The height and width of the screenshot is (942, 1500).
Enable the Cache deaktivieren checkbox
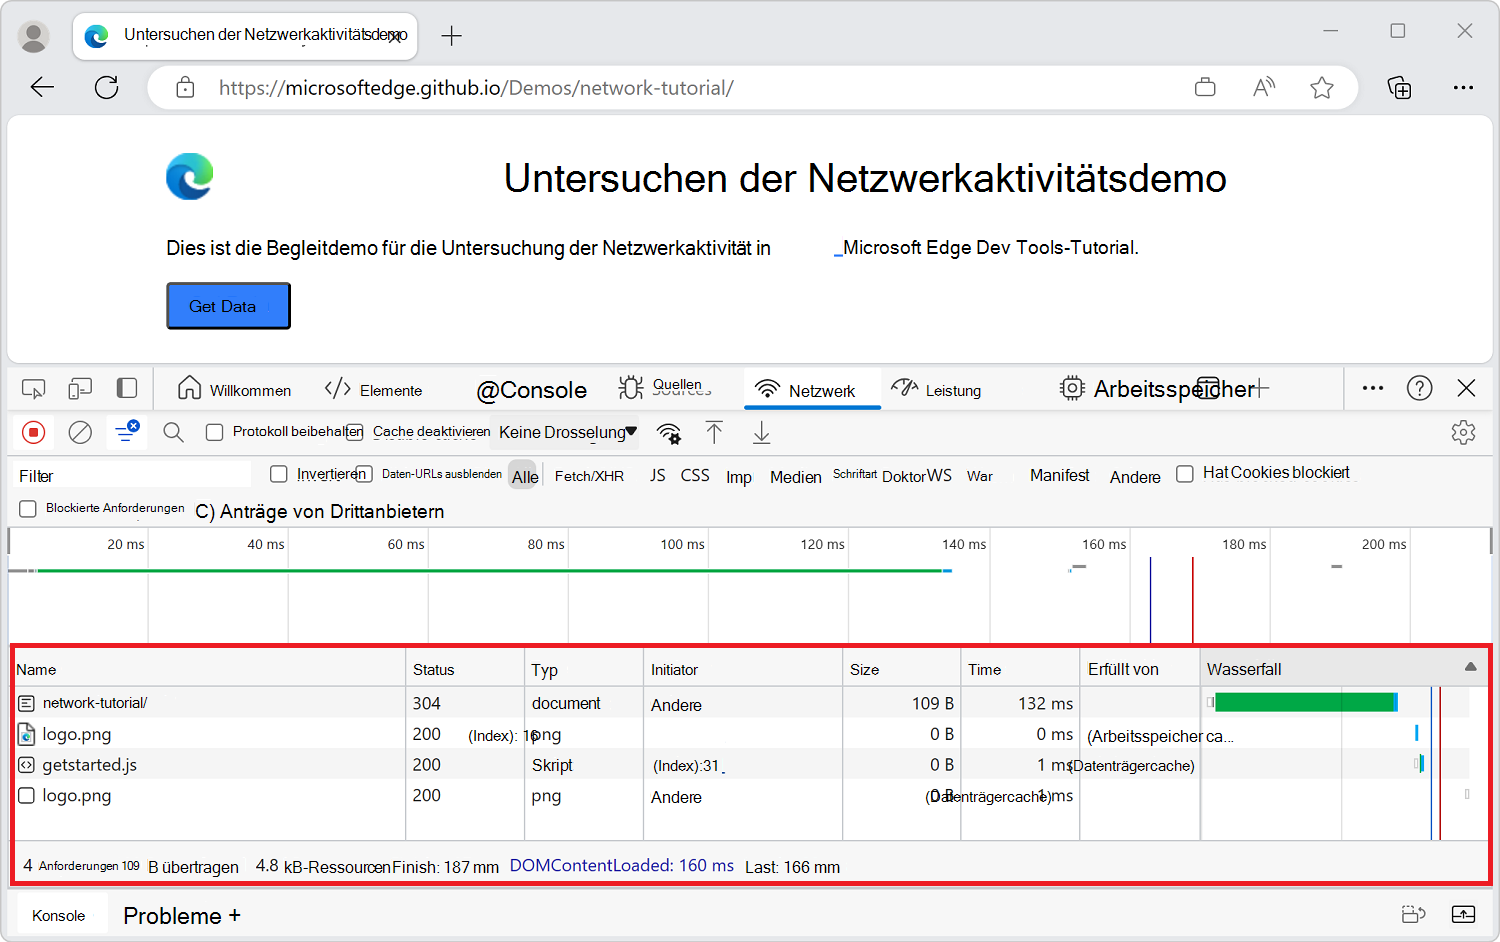pos(356,431)
